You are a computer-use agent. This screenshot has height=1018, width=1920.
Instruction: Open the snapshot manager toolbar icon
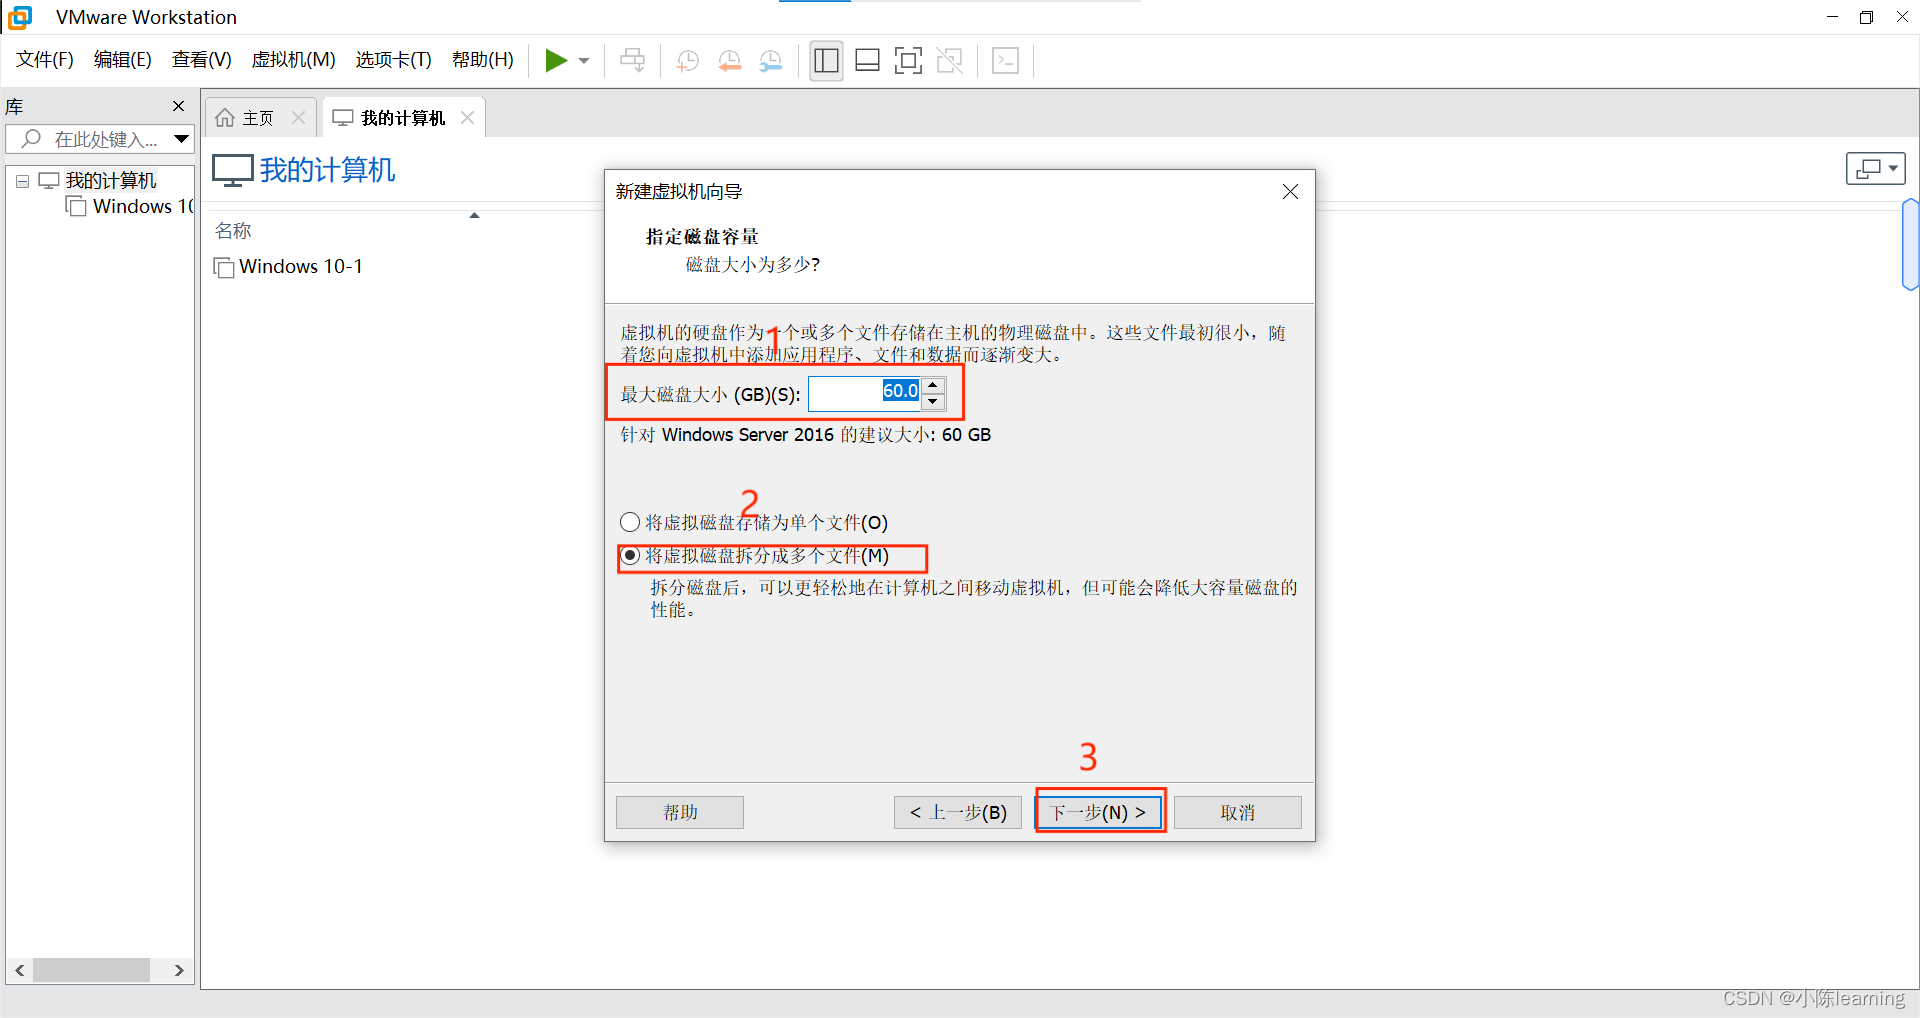click(770, 61)
